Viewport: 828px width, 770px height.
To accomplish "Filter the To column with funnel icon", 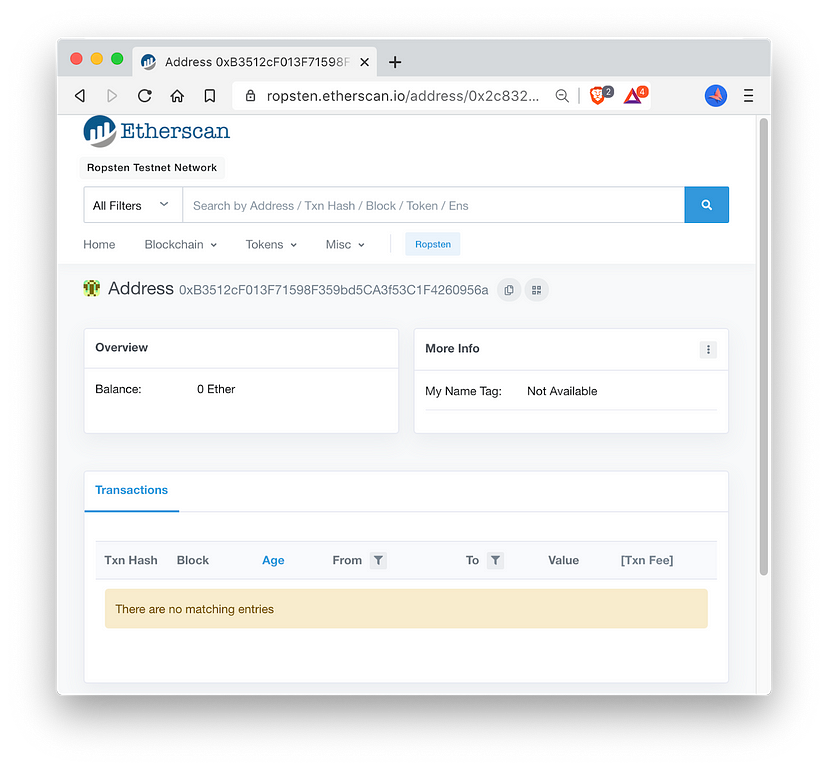I will tap(495, 560).
